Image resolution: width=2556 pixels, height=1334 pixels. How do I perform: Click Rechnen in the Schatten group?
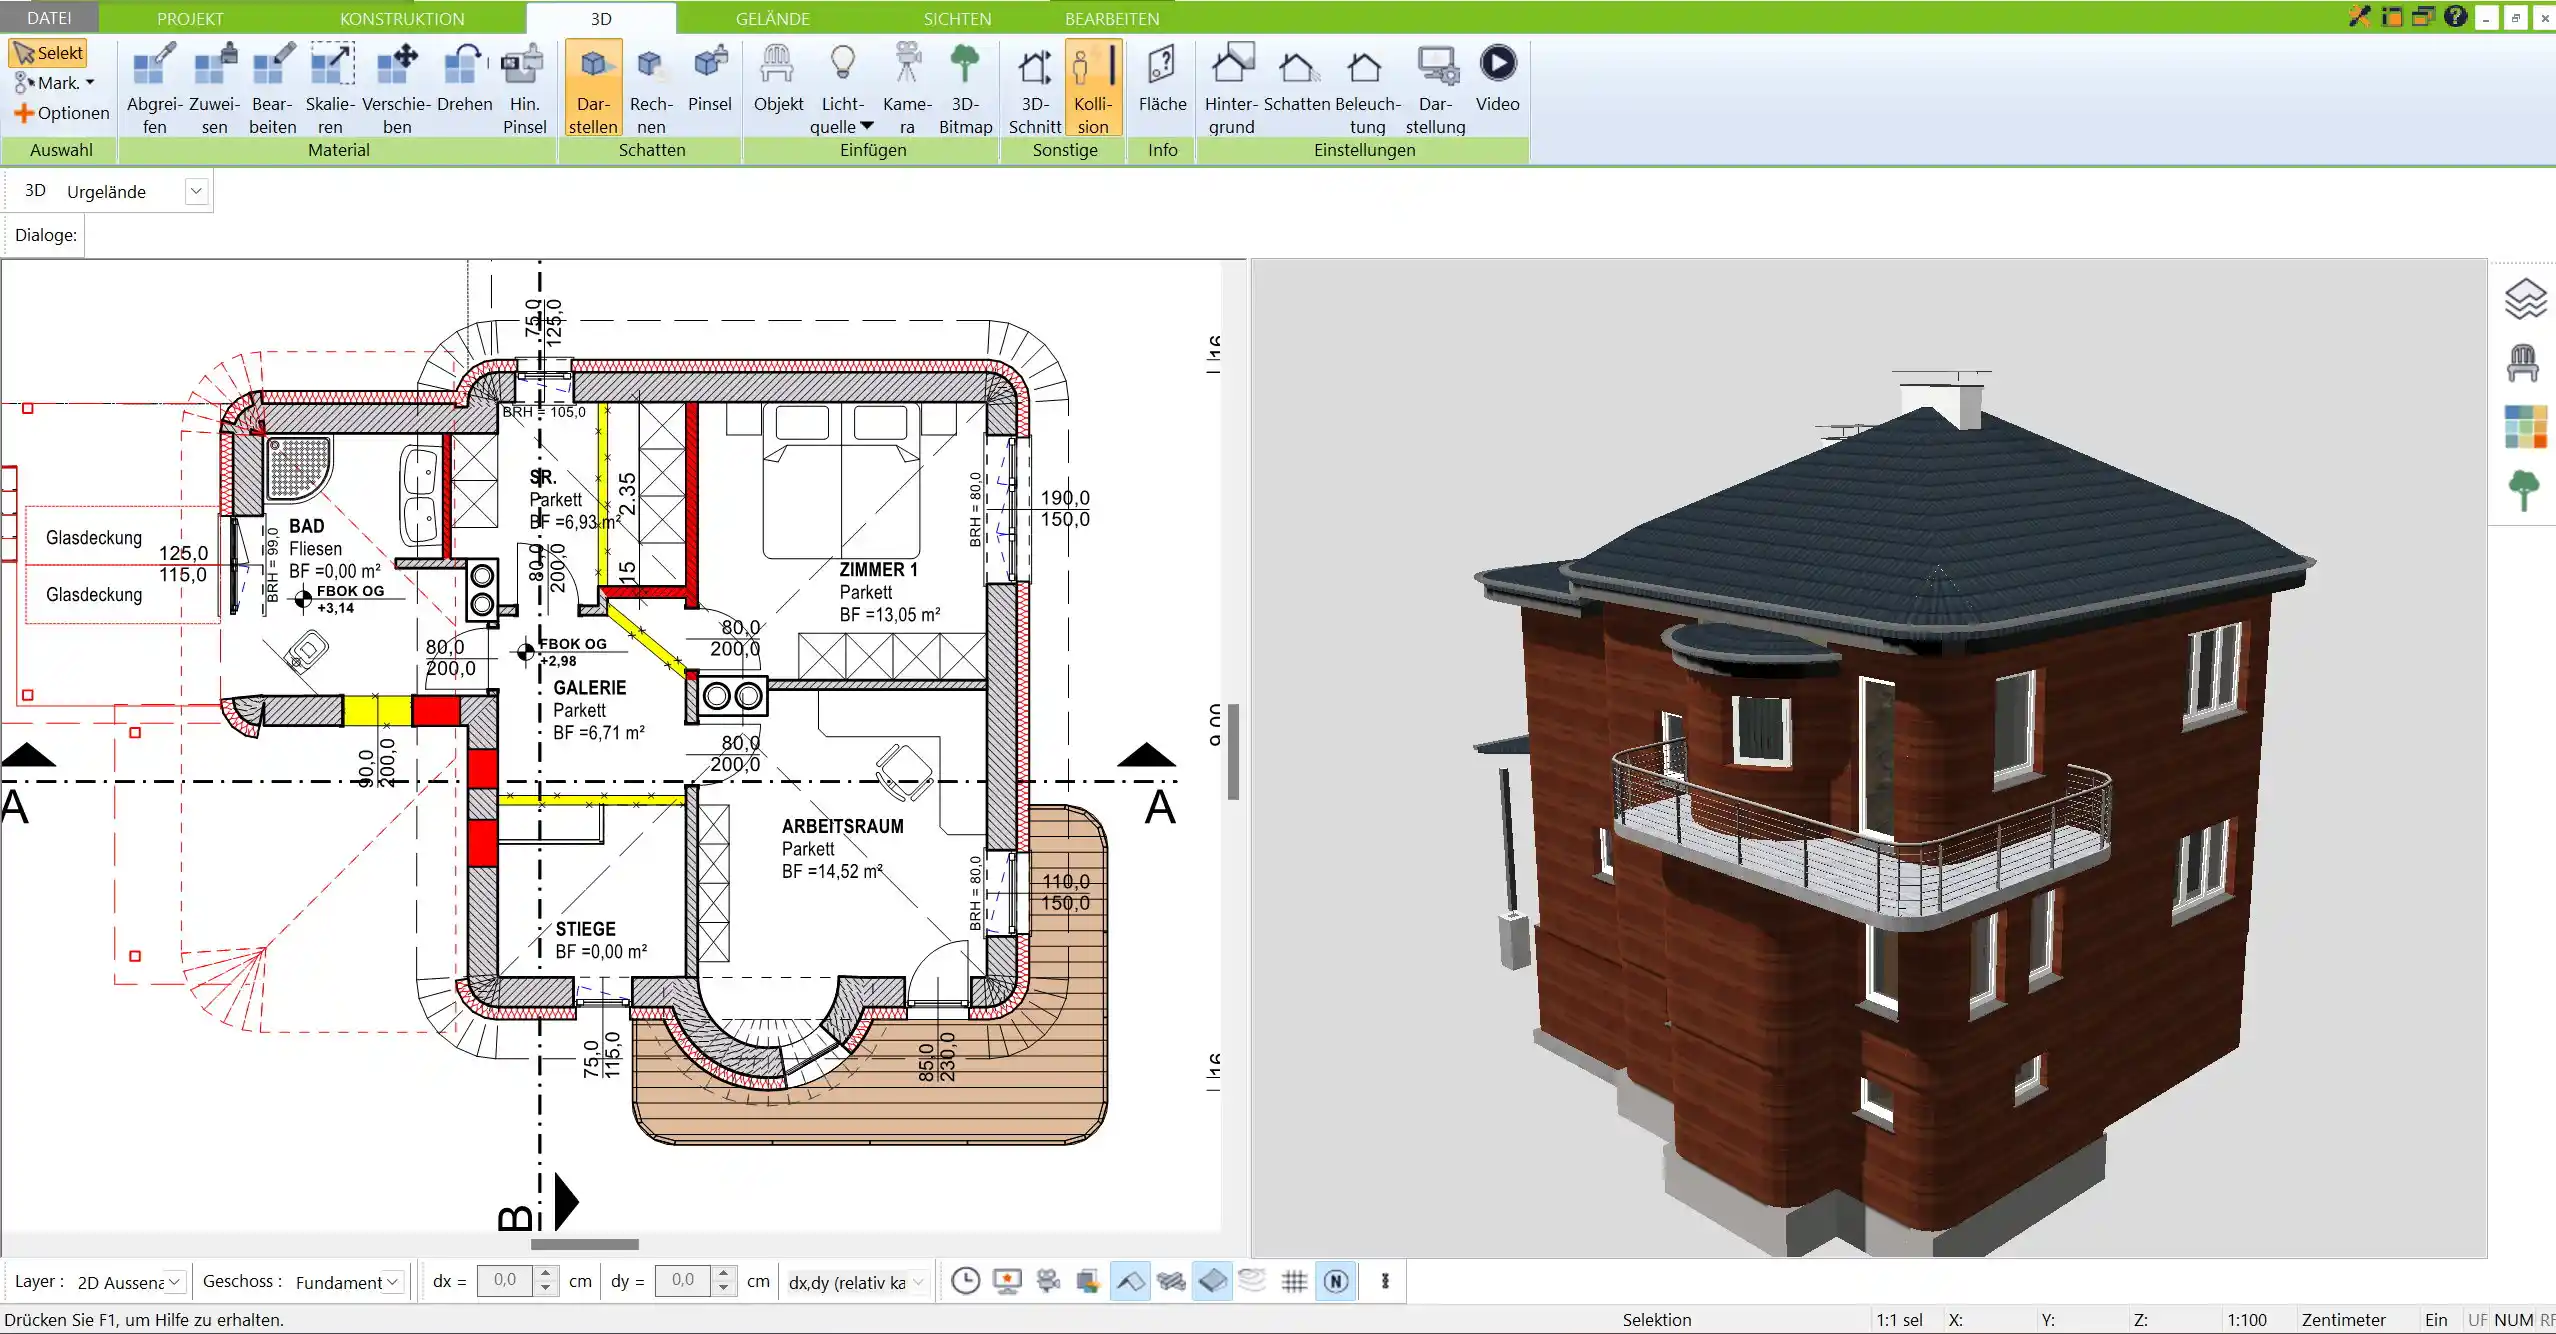(651, 88)
